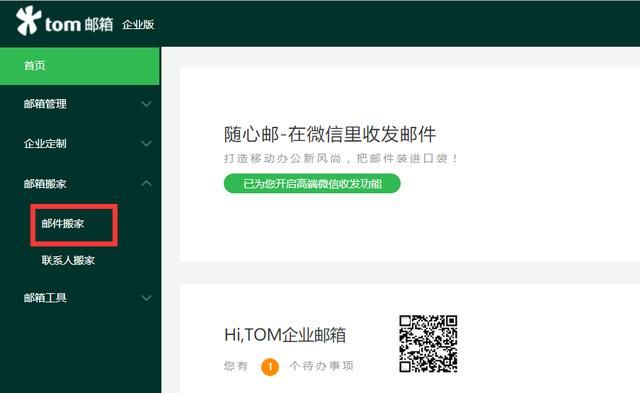Open the 邮箱管理 menu section
The image size is (640, 393).
(45, 104)
